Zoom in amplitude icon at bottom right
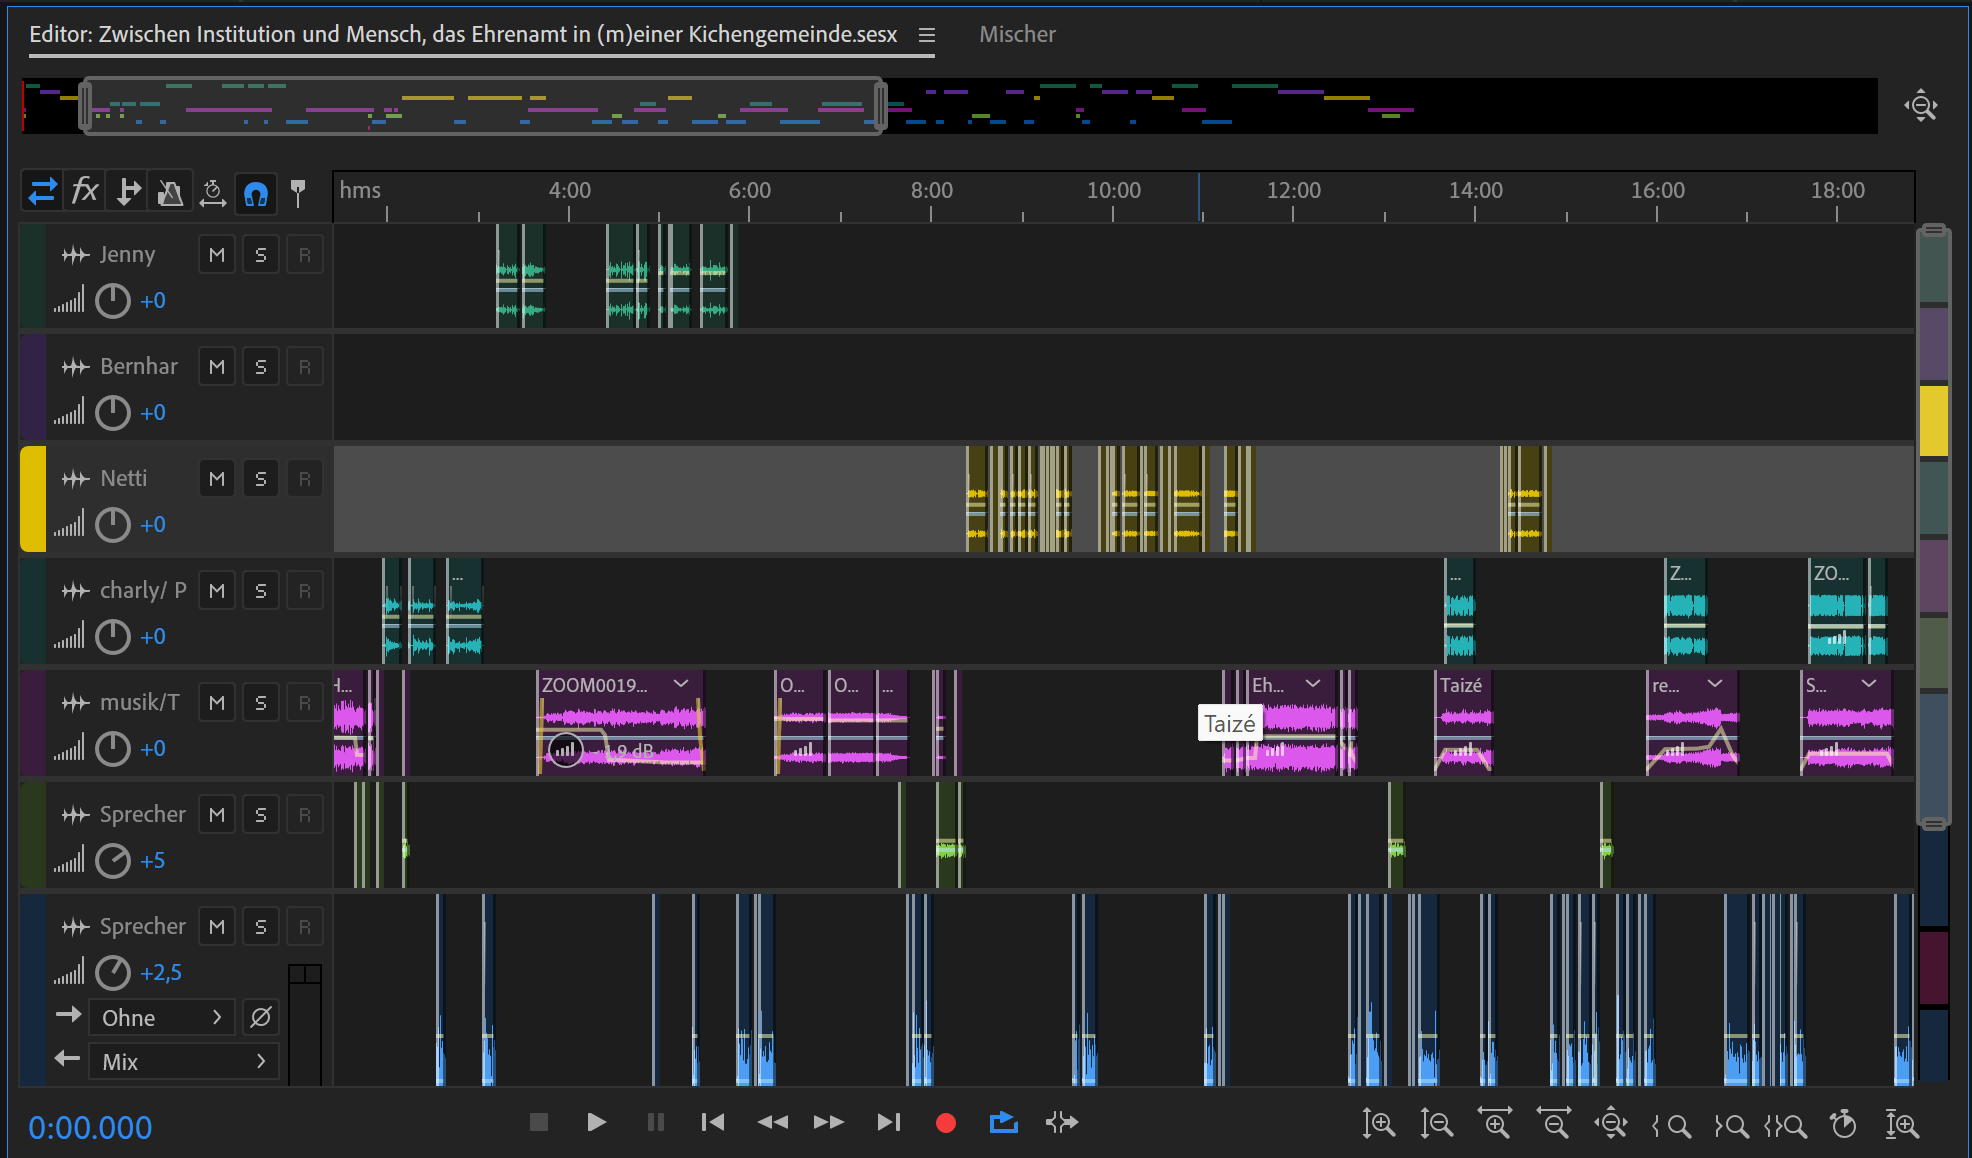The width and height of the screenshot is (1972, 1158). point(1378,1124)
